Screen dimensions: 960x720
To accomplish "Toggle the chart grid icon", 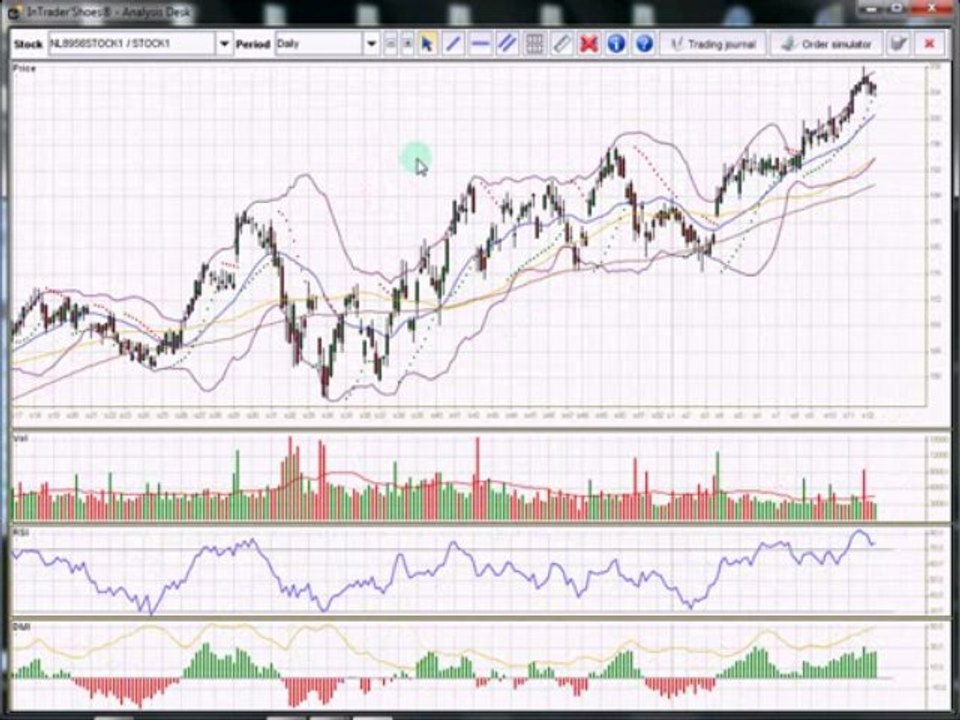I will [x=534, y=44].
